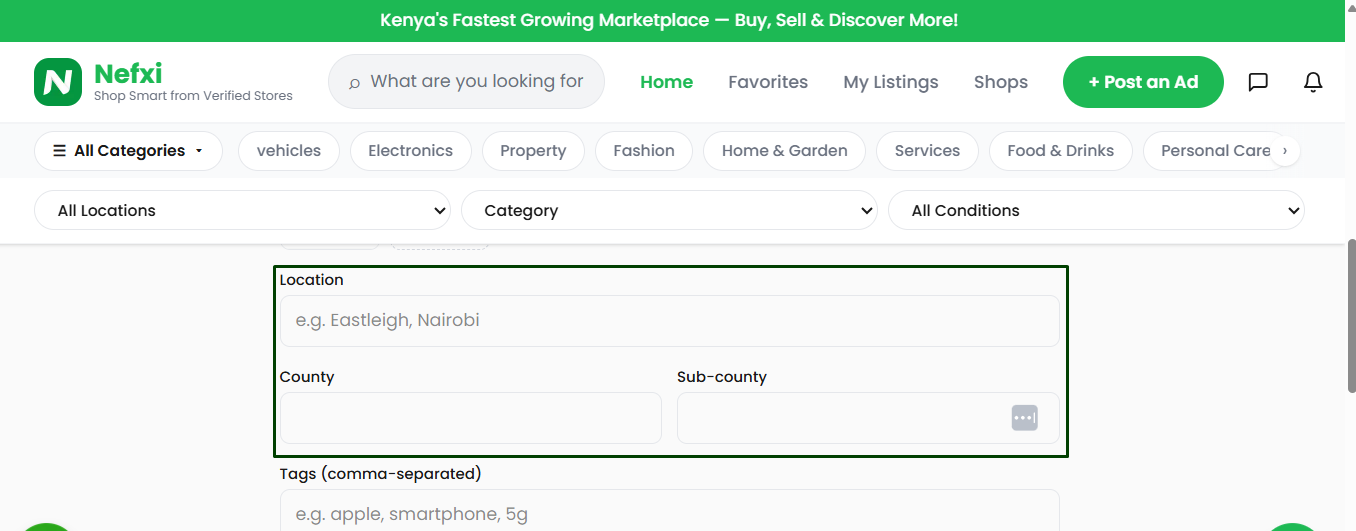Click the search magnifier icon

(x=354, y=83)
